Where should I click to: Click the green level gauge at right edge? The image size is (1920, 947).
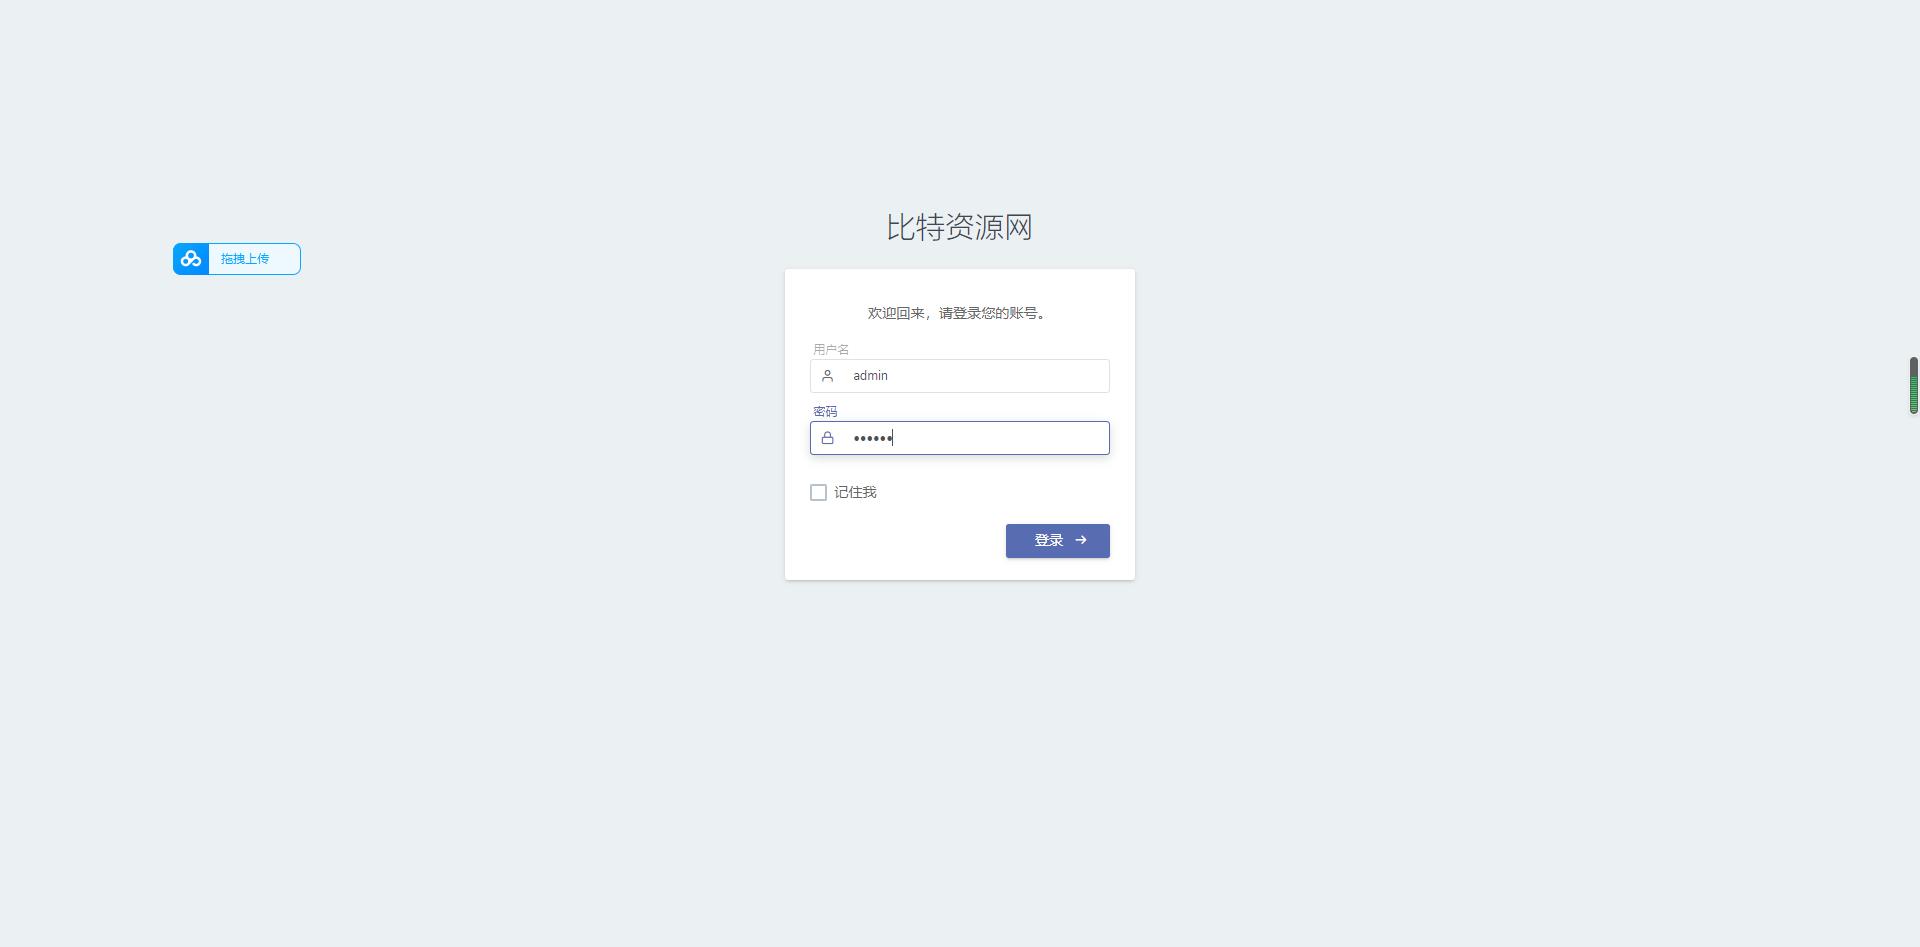coord(1914,385)
